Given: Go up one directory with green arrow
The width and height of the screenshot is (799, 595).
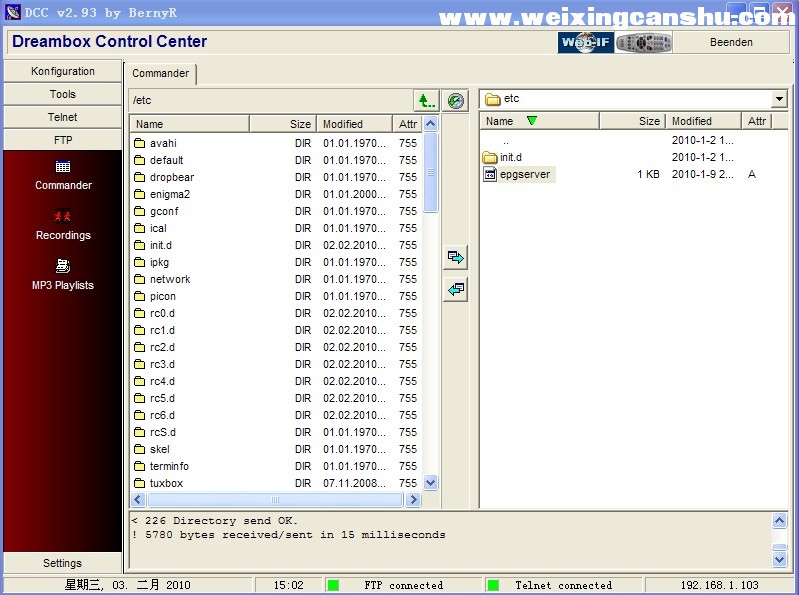Looking at the screenshot, I should click(427, 100).
